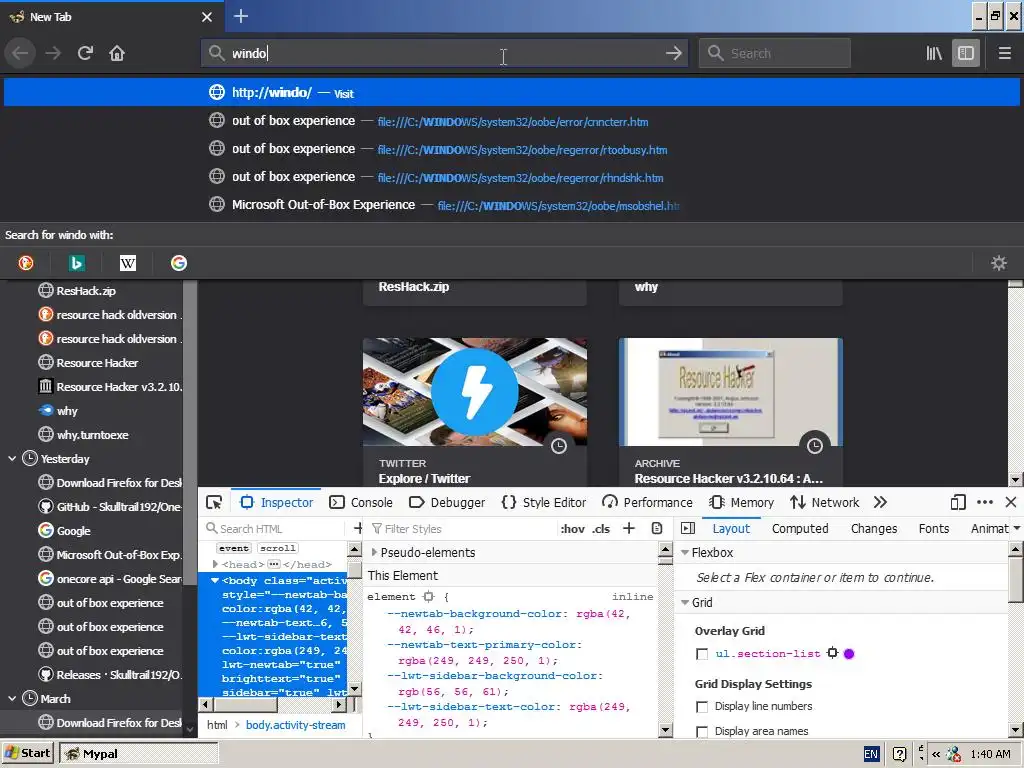Open the Network tab
Screen dimensions: 1024x768
pyautogui.click(x=824, y=502)
